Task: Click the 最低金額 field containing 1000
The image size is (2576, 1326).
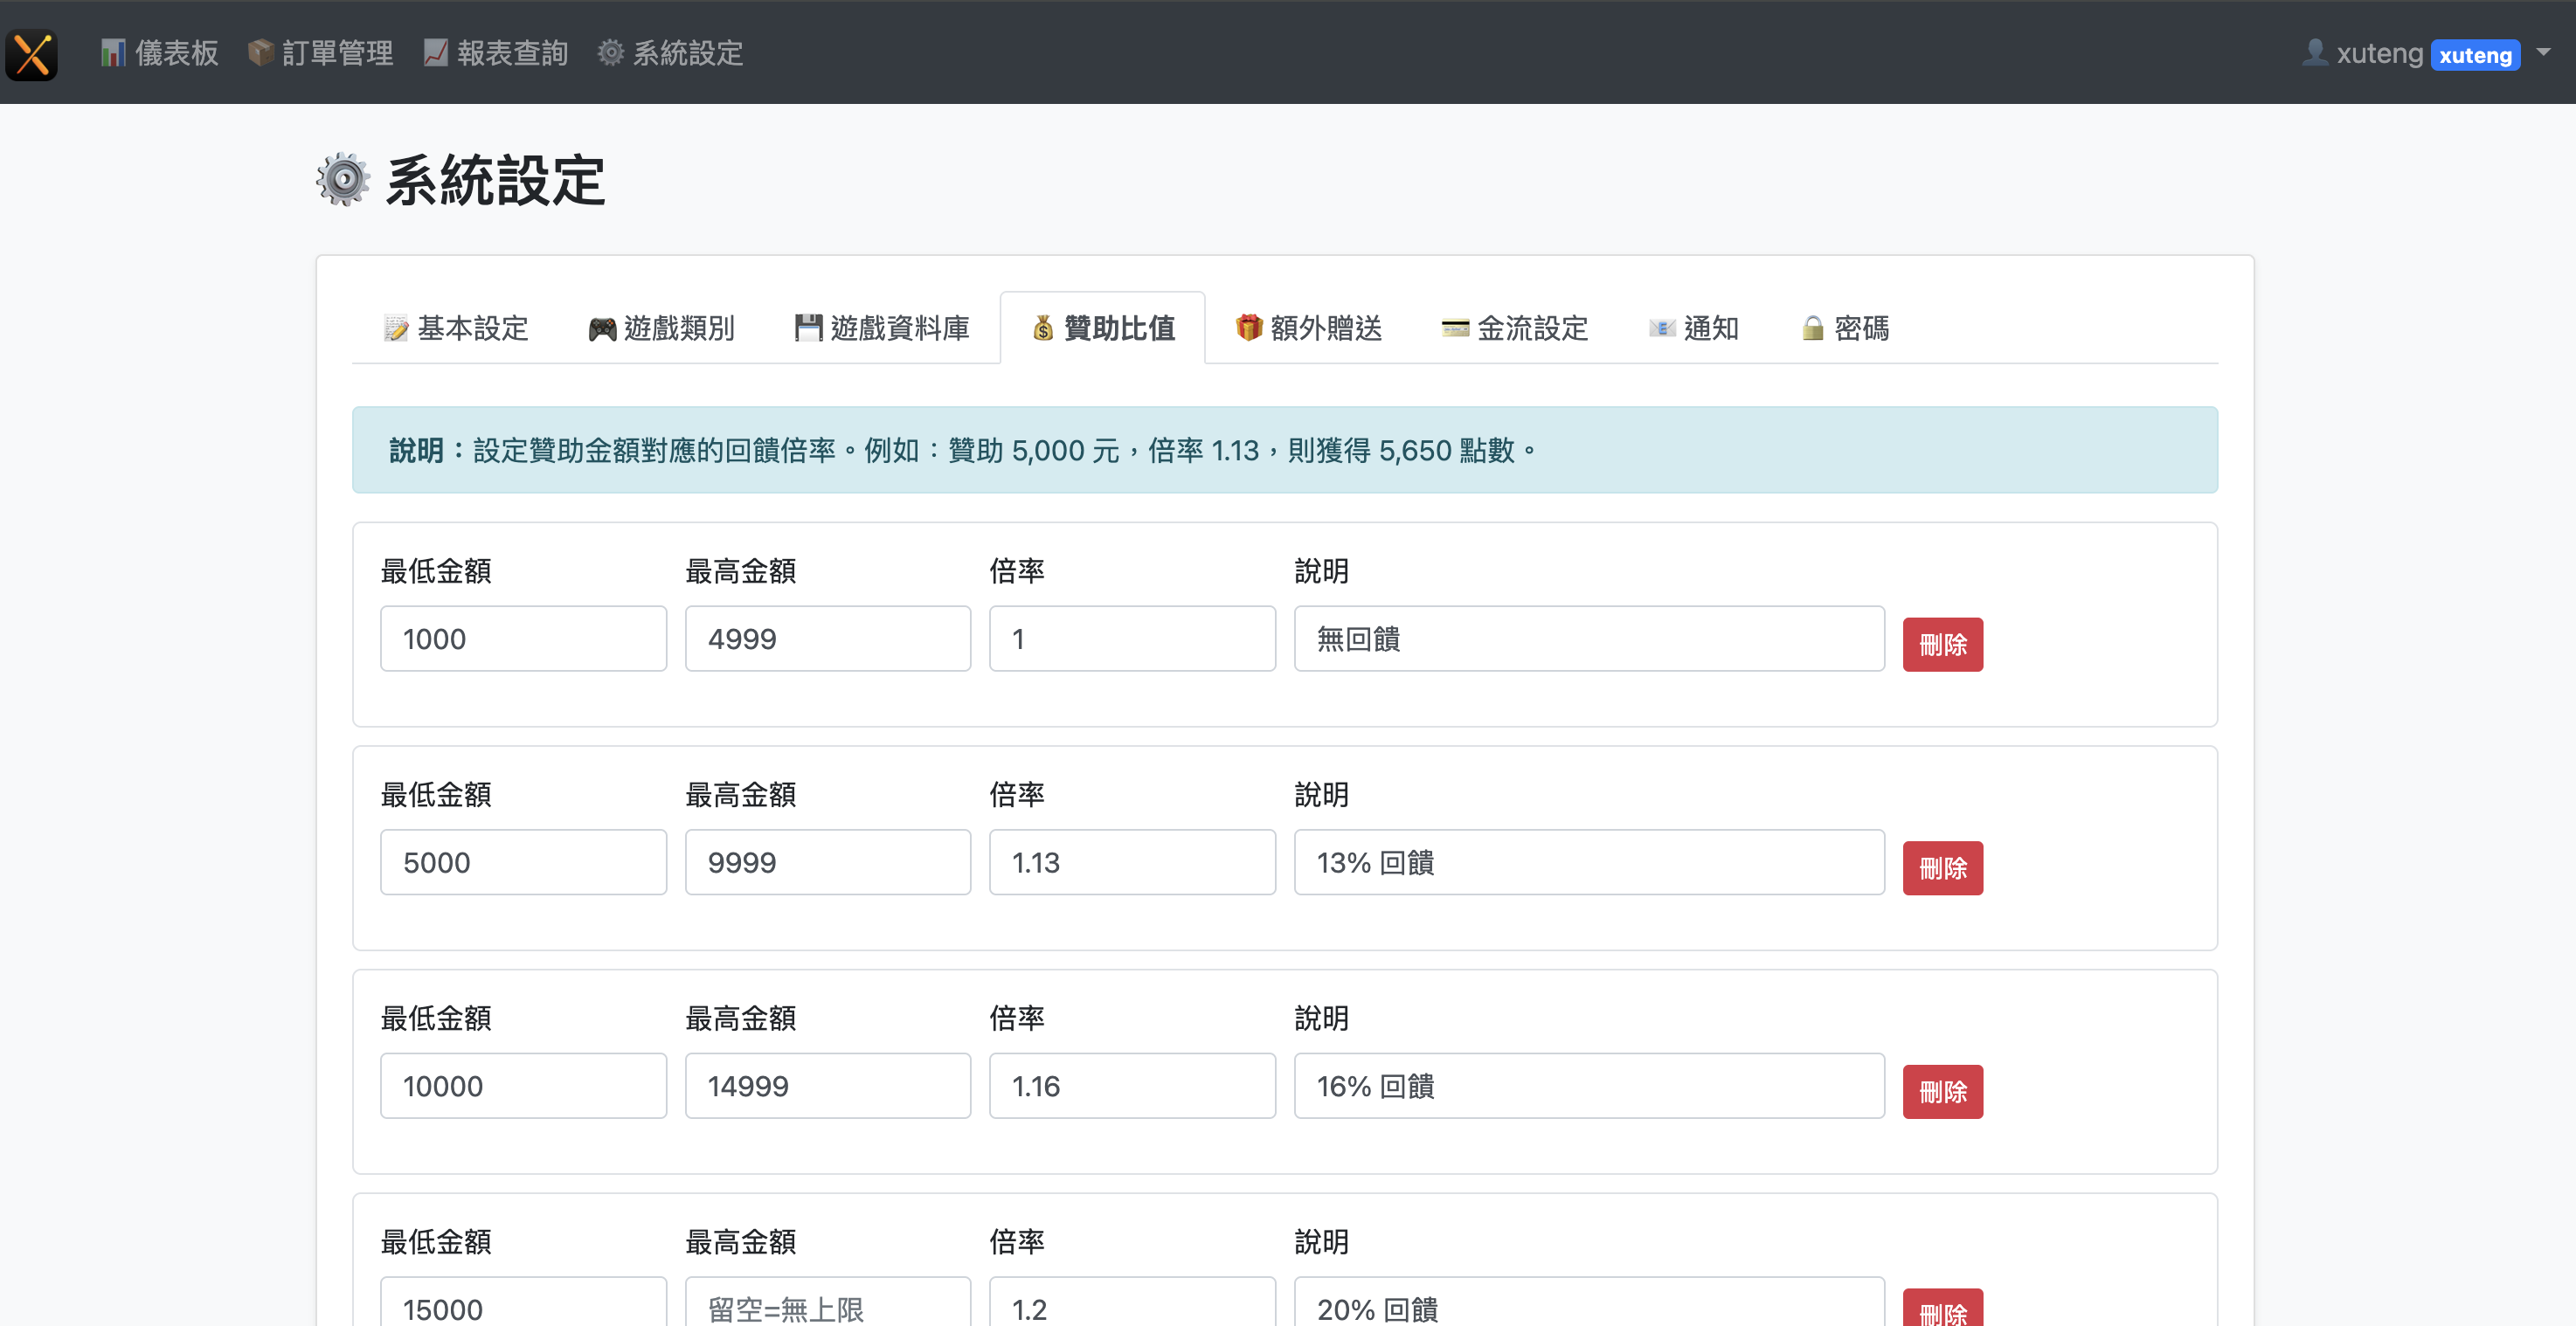Action: [x=523, y=639]
